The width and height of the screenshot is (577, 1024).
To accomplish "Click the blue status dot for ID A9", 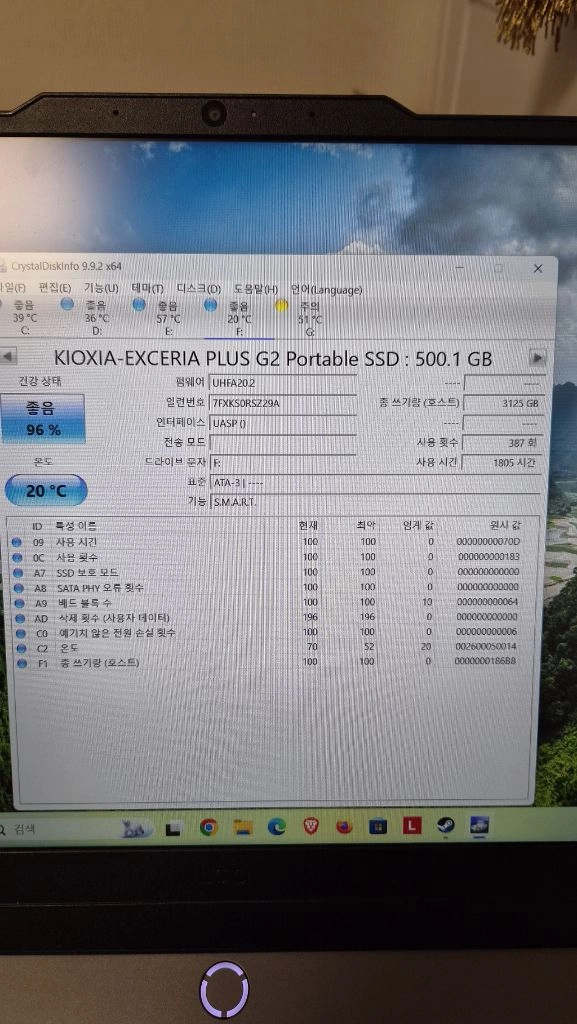I will tap(18, 603).
